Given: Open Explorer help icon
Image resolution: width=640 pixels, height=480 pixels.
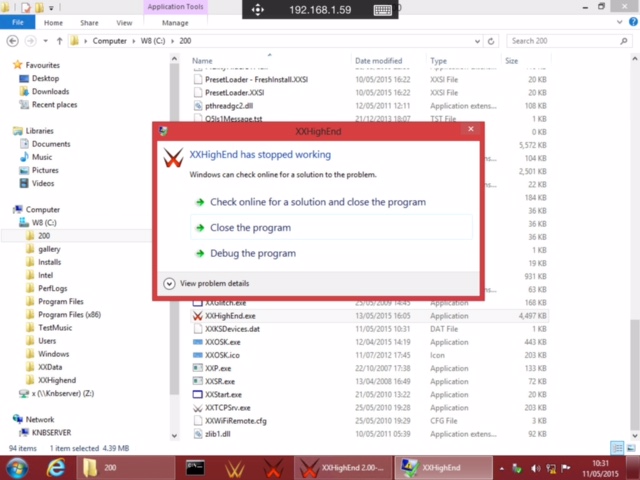Looking at the screenshot, I should tap(633, 22).
